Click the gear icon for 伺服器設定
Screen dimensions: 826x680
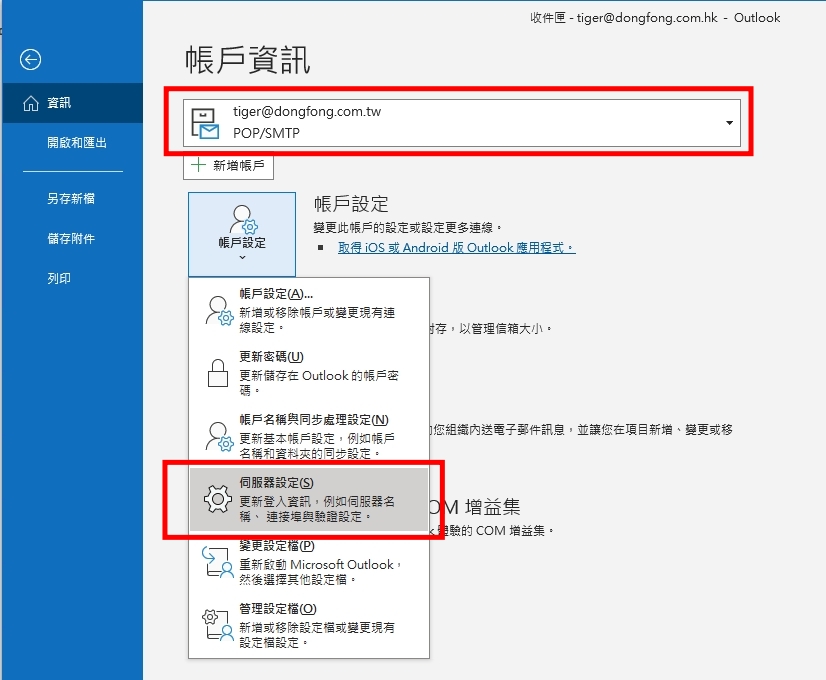(x=217, y=499)
